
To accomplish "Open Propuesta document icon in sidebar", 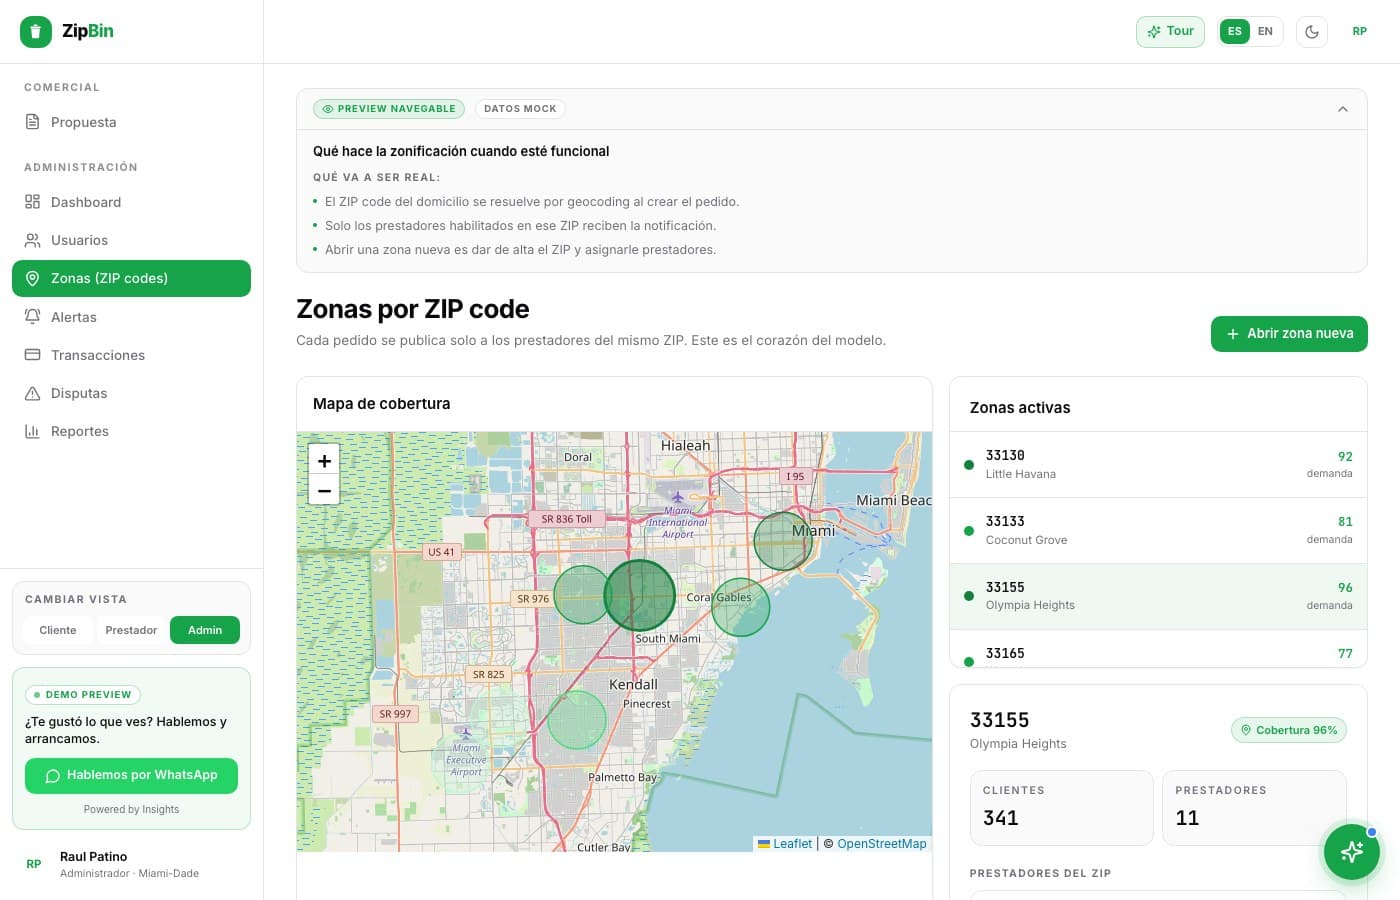I will click(32, 122).
